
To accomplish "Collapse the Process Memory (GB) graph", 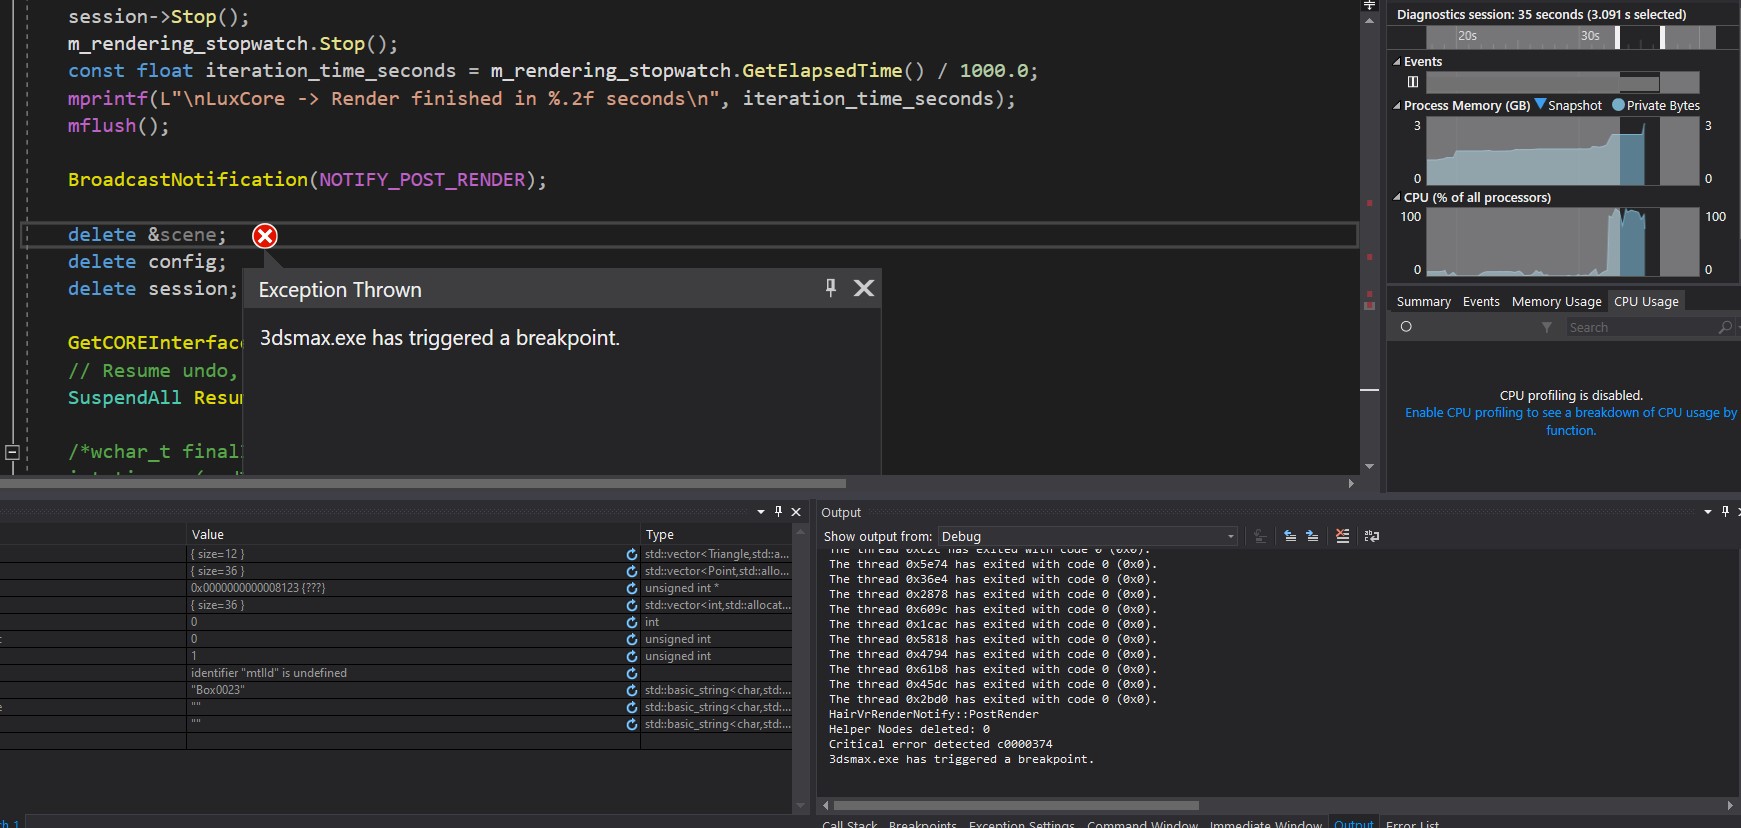I will point(1397,106).
